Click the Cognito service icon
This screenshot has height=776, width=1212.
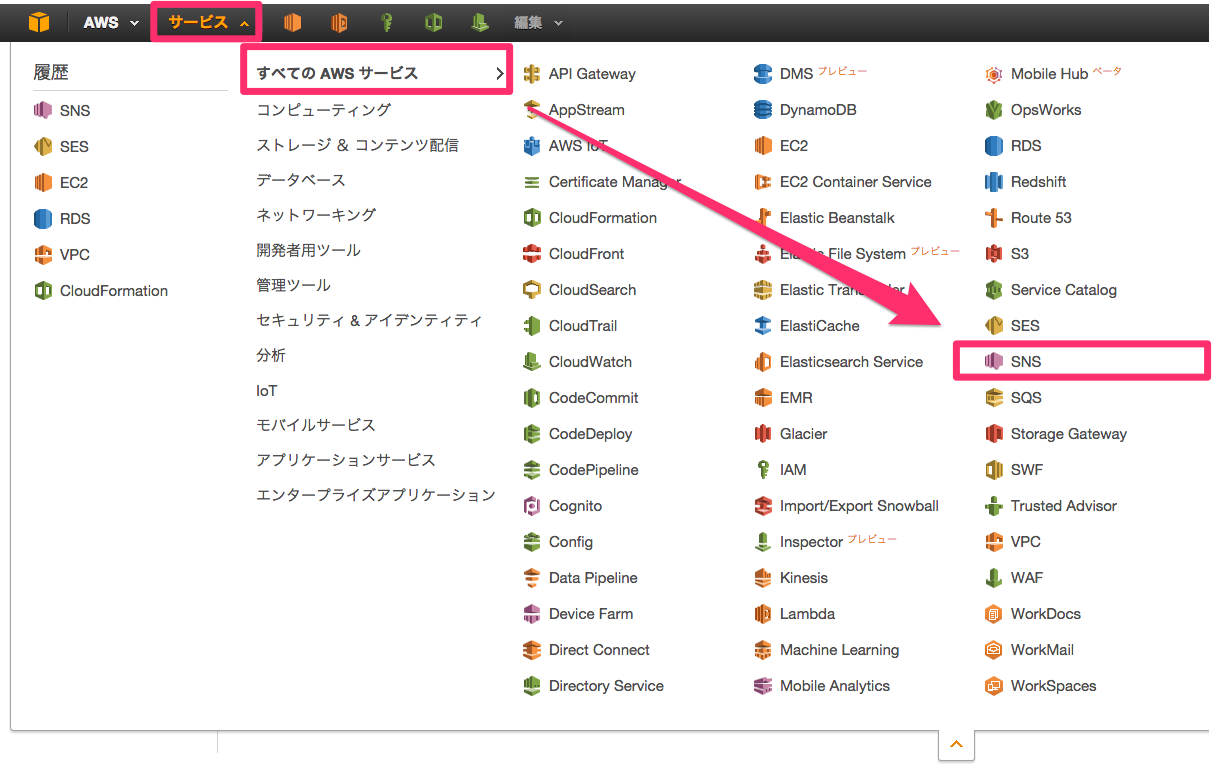[532, 506]
